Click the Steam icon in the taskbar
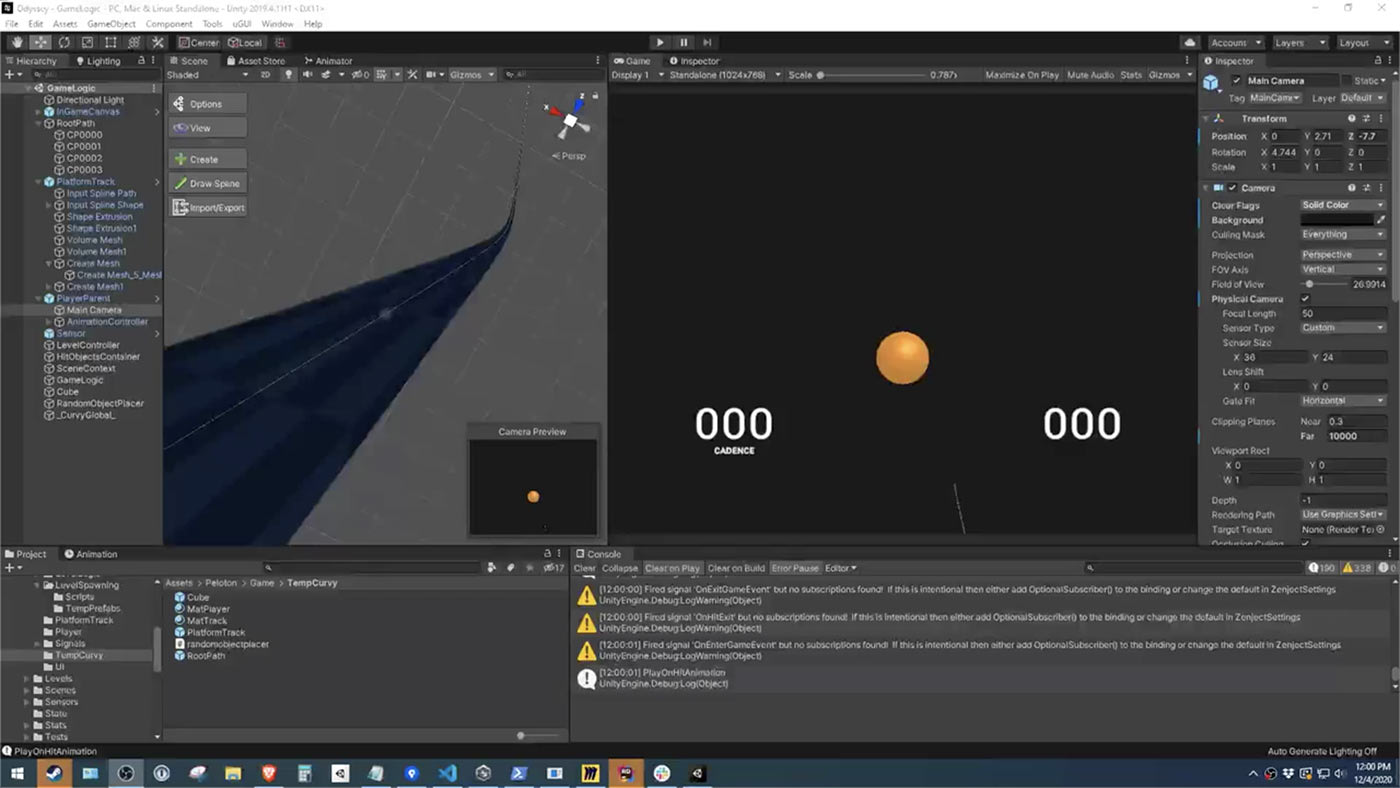 (x=53, y=773)
